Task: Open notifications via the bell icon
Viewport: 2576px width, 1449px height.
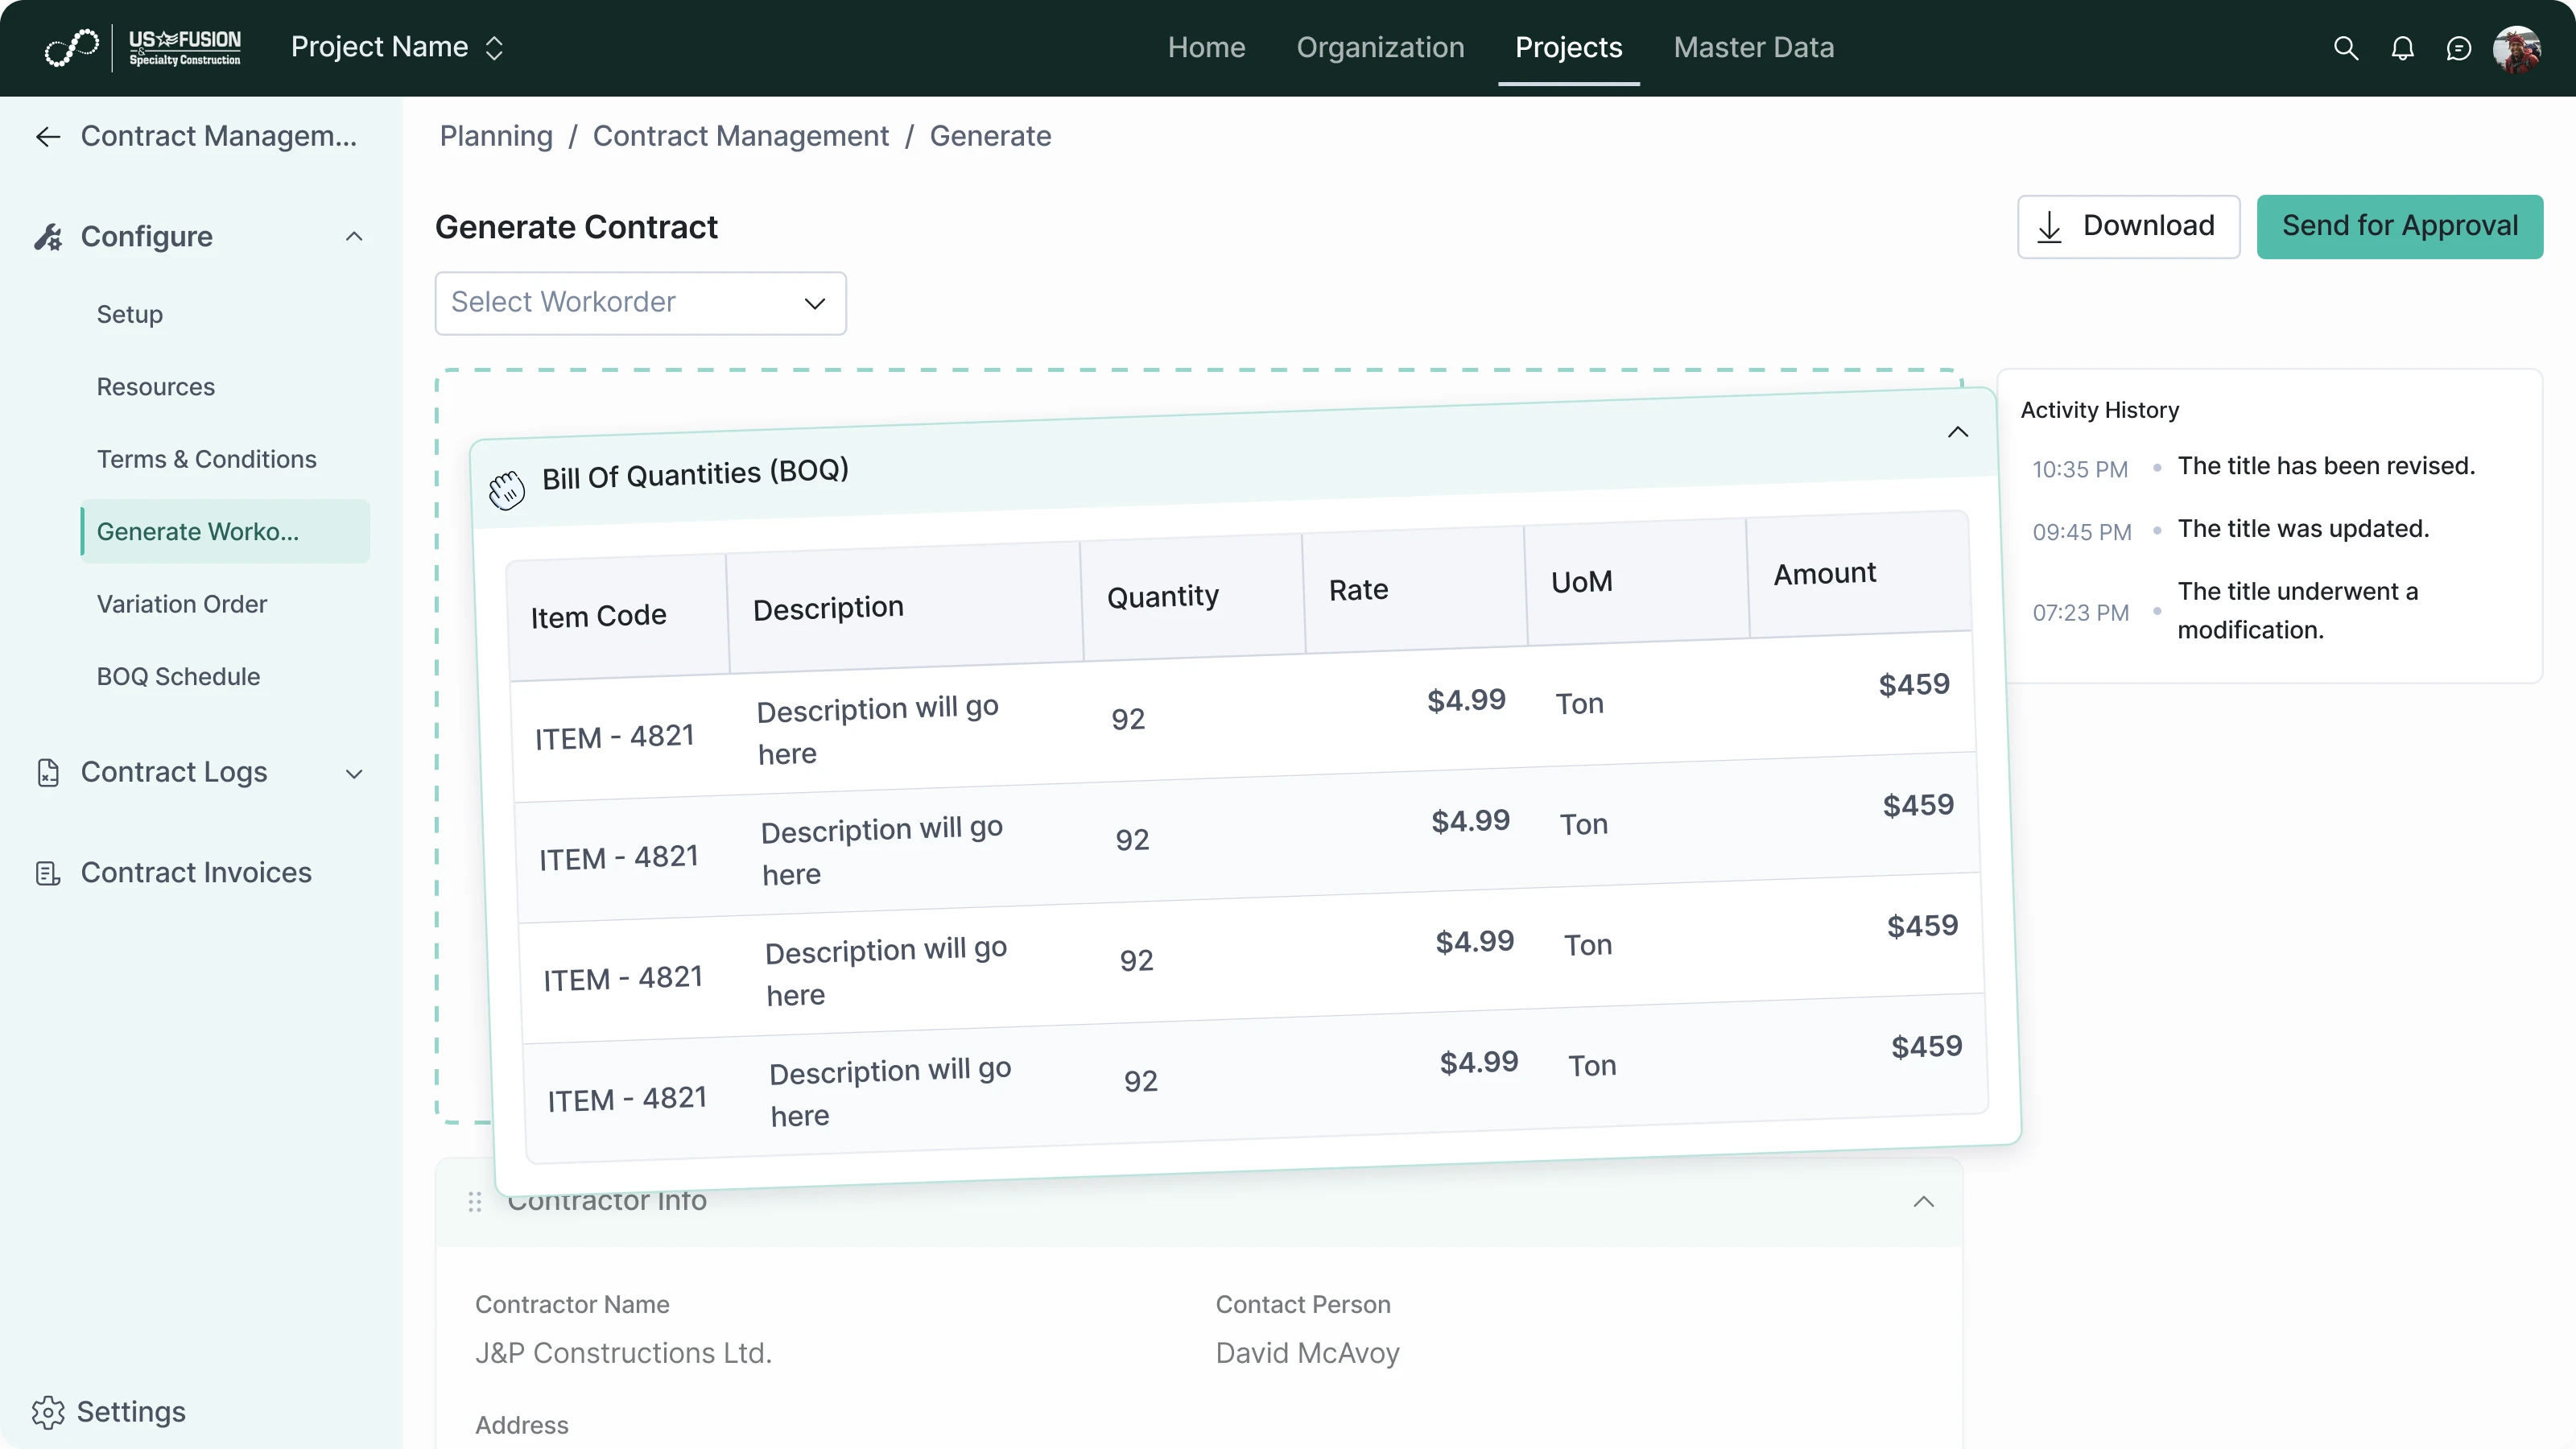Action: (x=2403, y=48)
